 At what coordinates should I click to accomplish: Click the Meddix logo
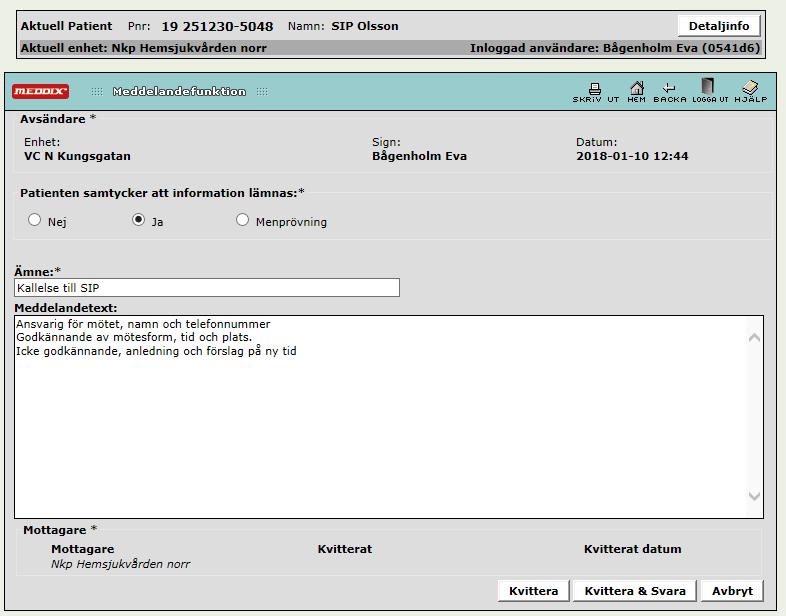41,91
